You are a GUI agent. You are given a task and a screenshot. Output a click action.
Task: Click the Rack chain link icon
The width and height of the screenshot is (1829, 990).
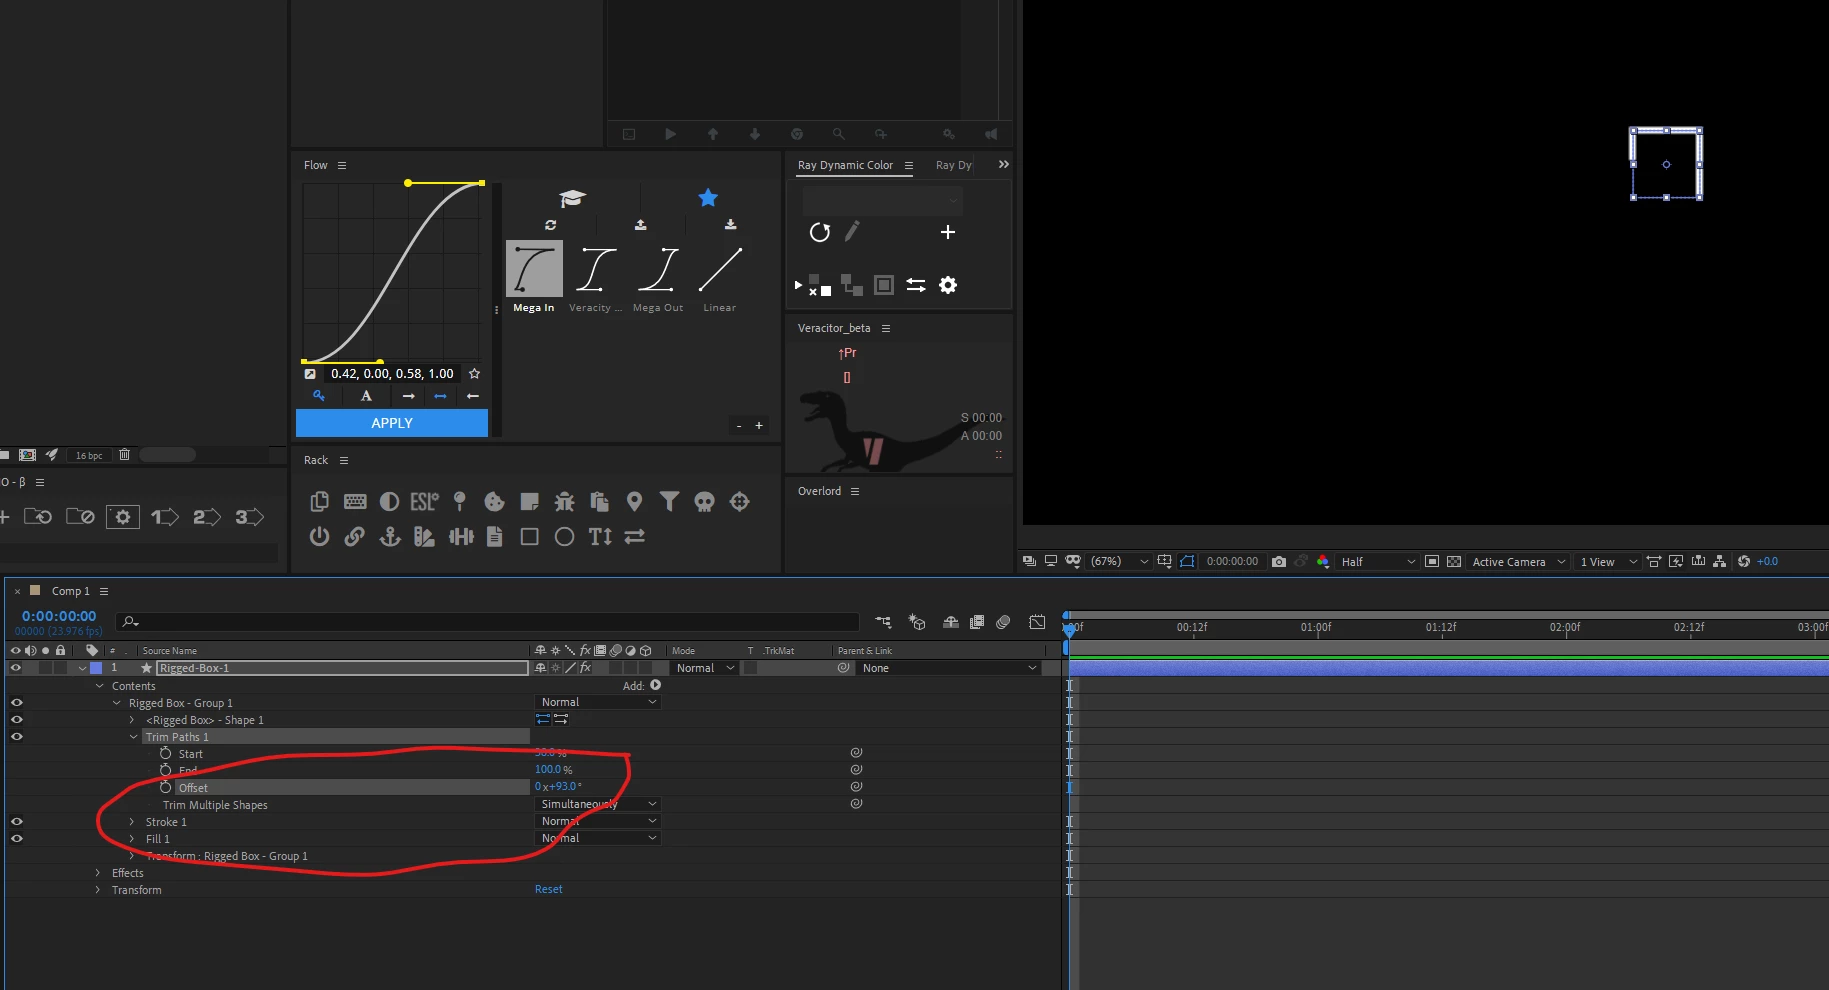354,537
